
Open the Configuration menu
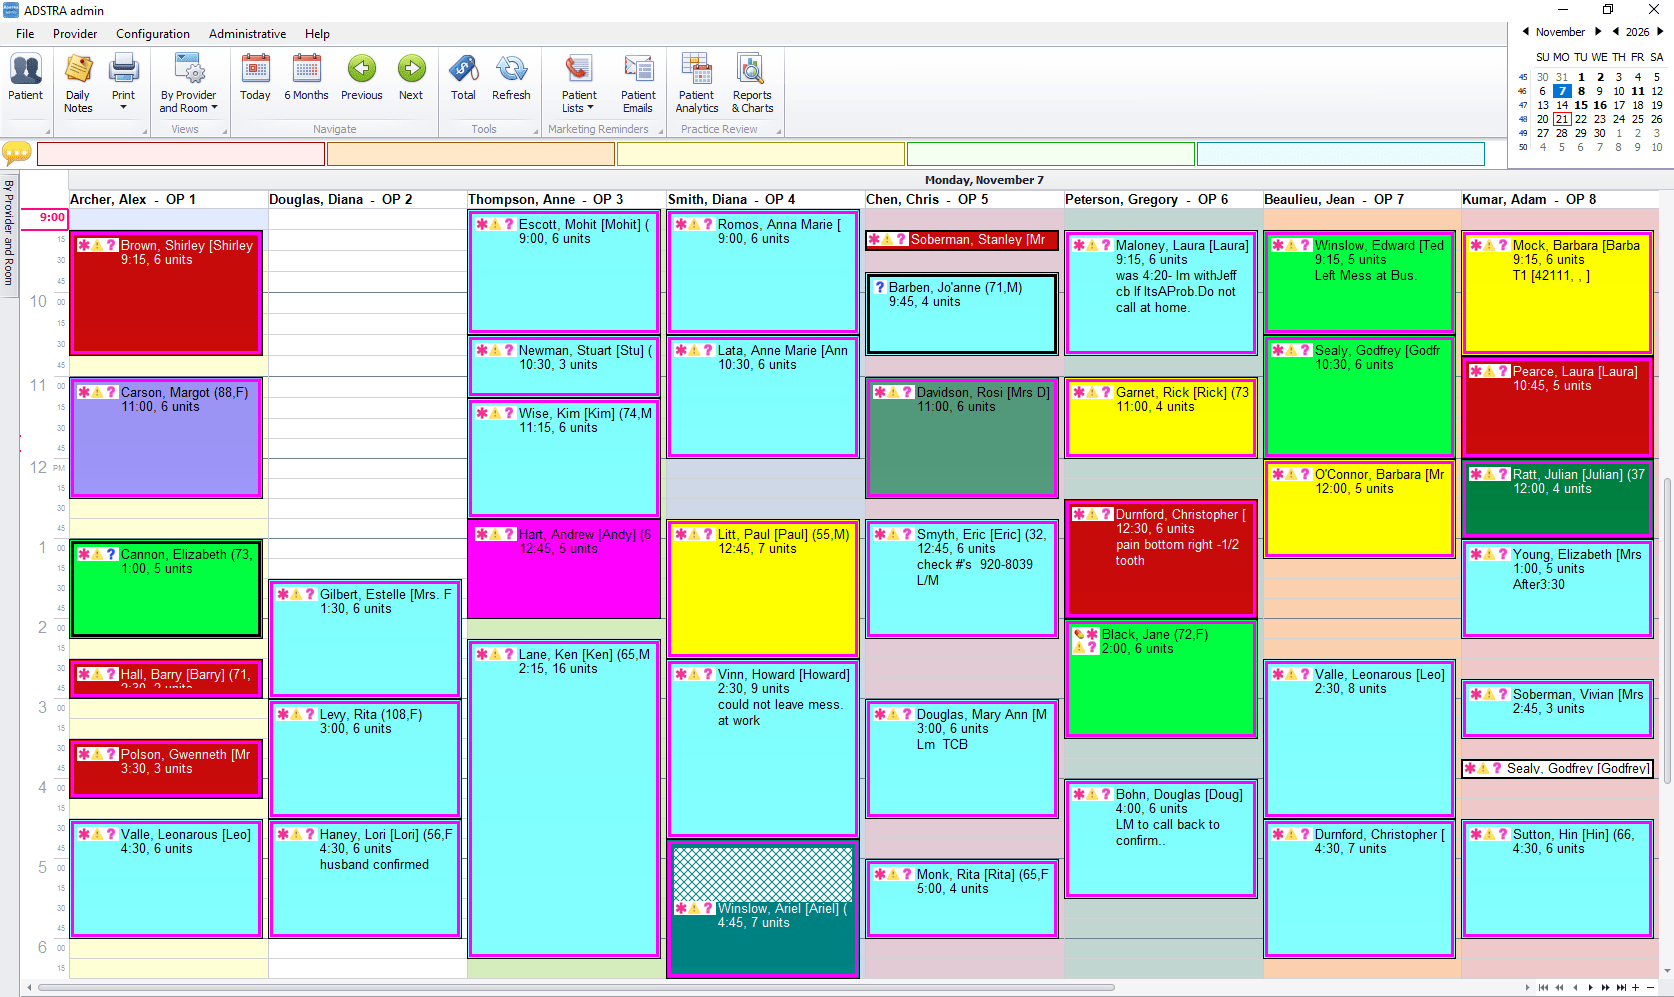click(153, 34)
